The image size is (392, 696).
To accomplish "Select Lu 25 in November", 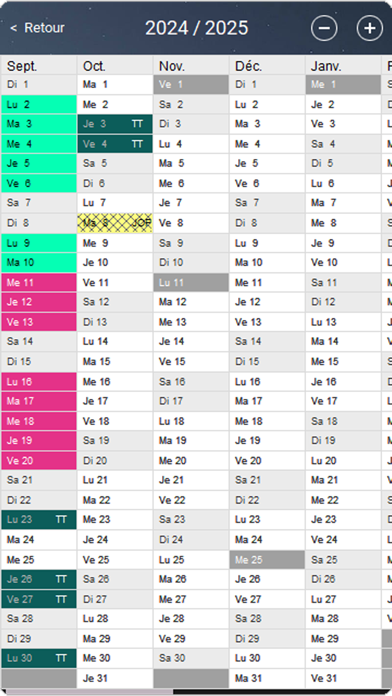I will coord(191,560).
